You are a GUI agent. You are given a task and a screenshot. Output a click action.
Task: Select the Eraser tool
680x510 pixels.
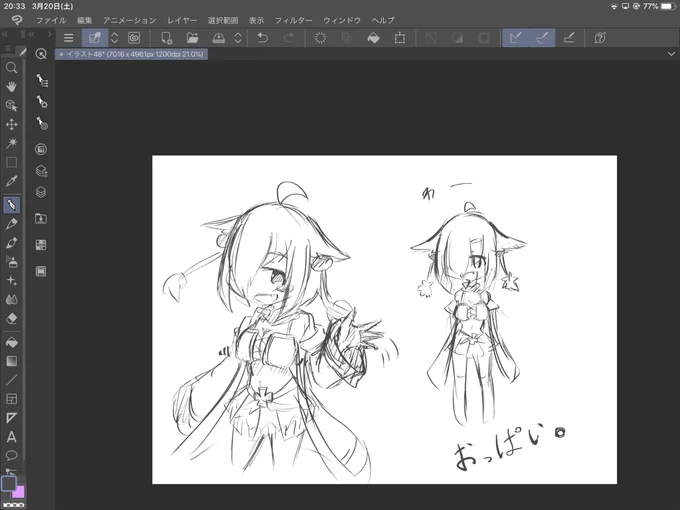pos(12,318)
